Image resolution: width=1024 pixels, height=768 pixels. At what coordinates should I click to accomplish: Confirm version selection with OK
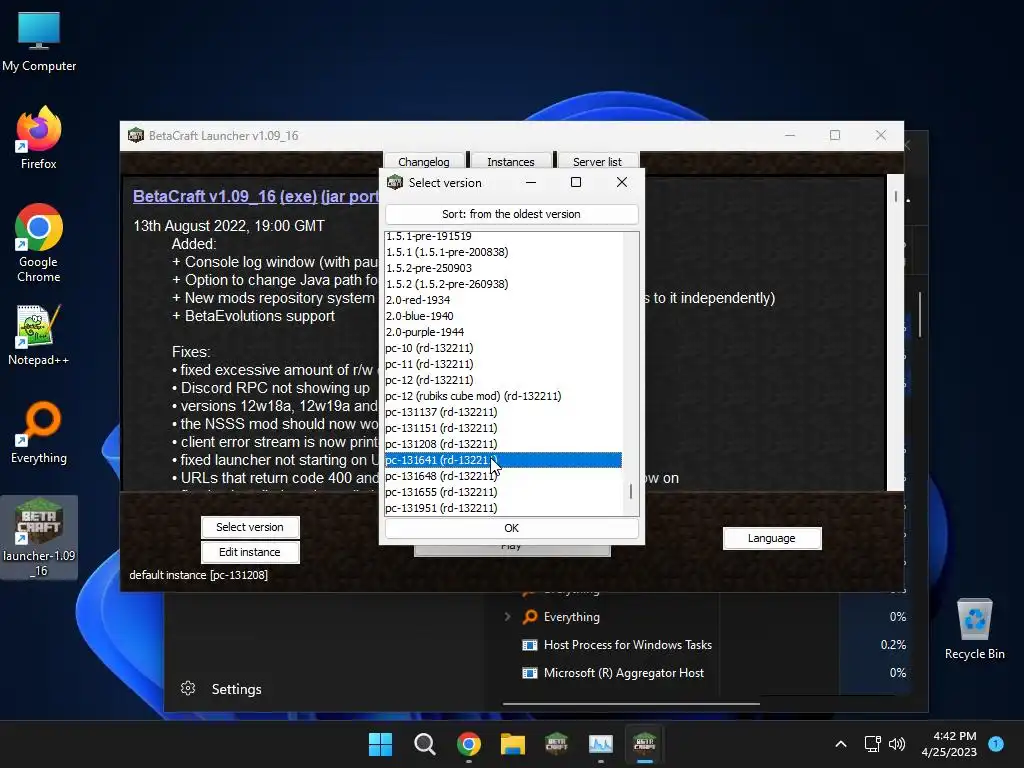coord(511,528)
